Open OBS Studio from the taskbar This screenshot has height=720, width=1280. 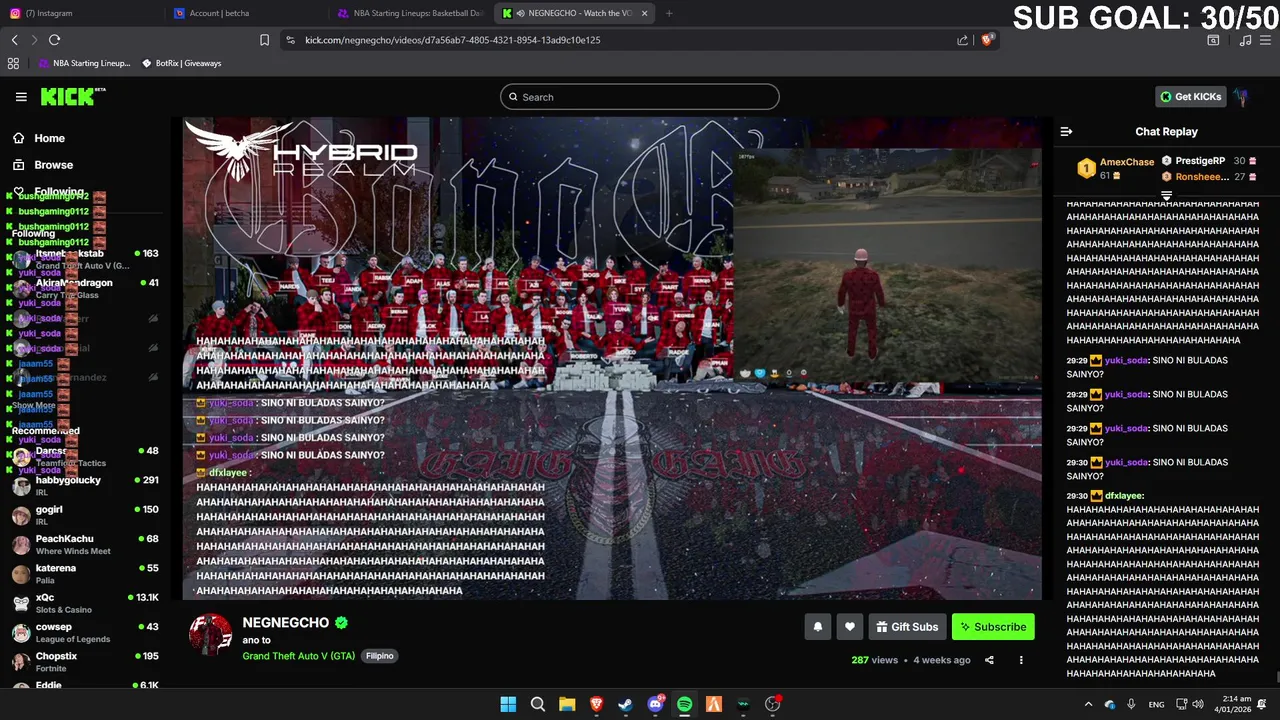click(x=772, y=704)
